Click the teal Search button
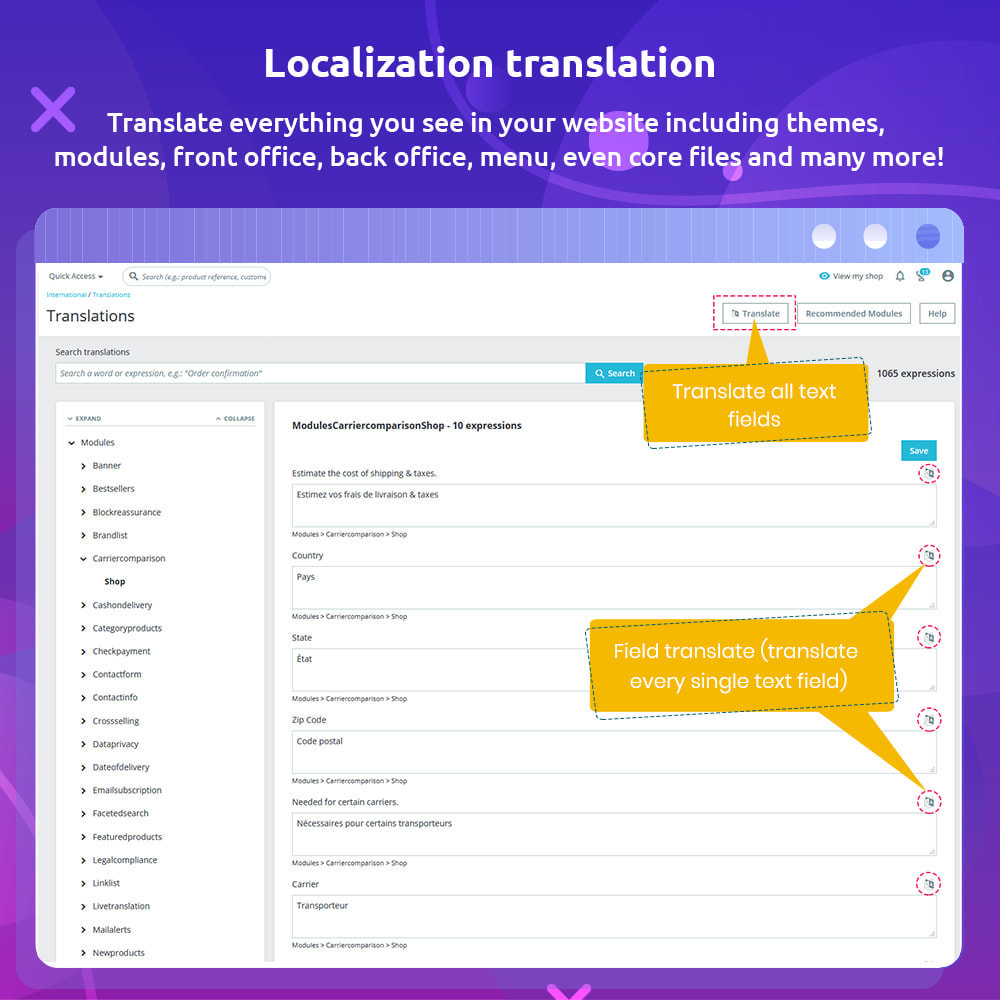 (615, 373)
